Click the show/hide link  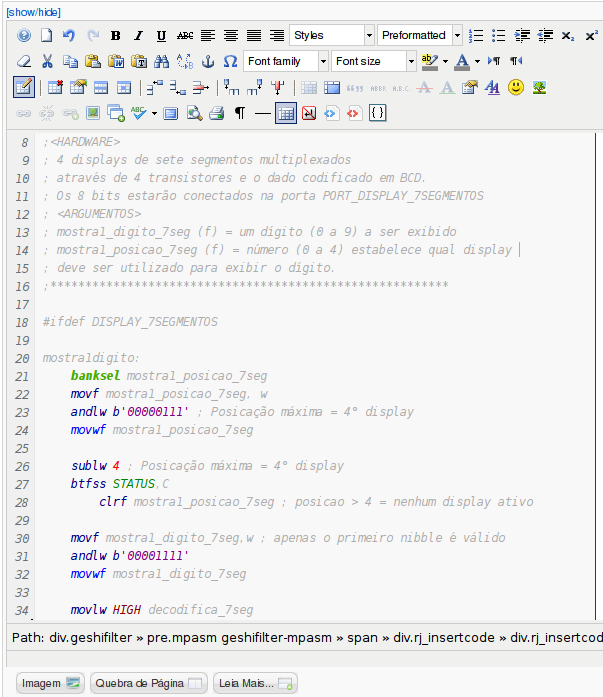pyautogui.click(x=35, y=11)
